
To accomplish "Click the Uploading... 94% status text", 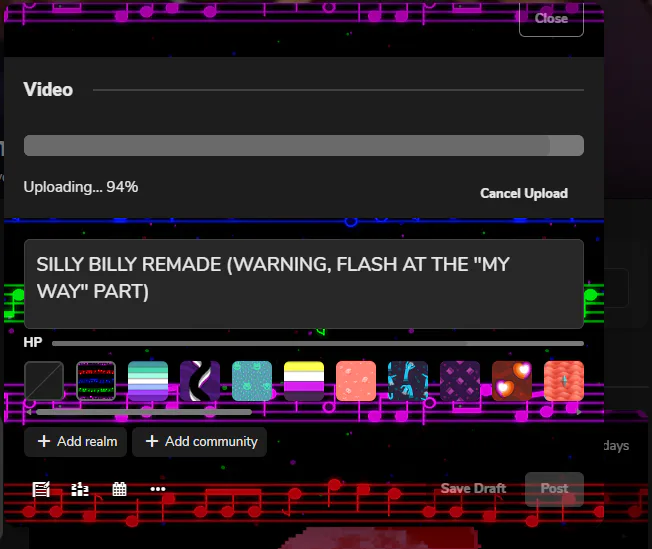I will pyautogui.click(x=81, y=187).
